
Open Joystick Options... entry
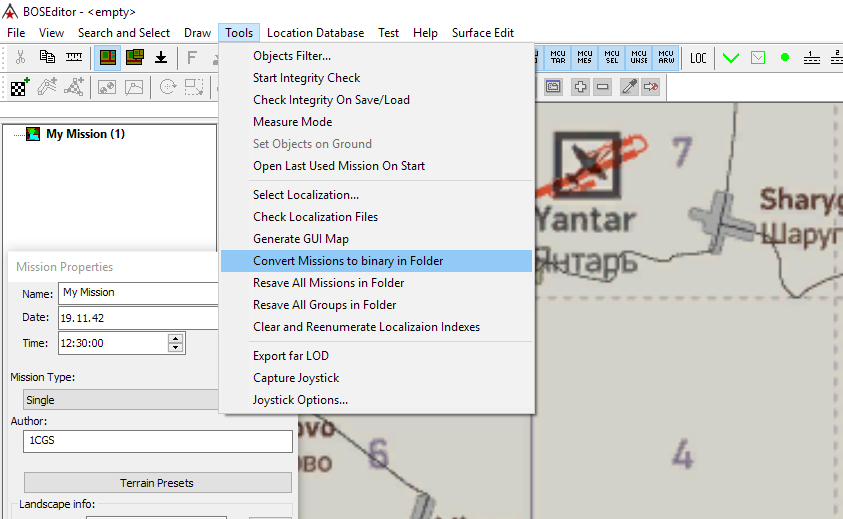376,401
